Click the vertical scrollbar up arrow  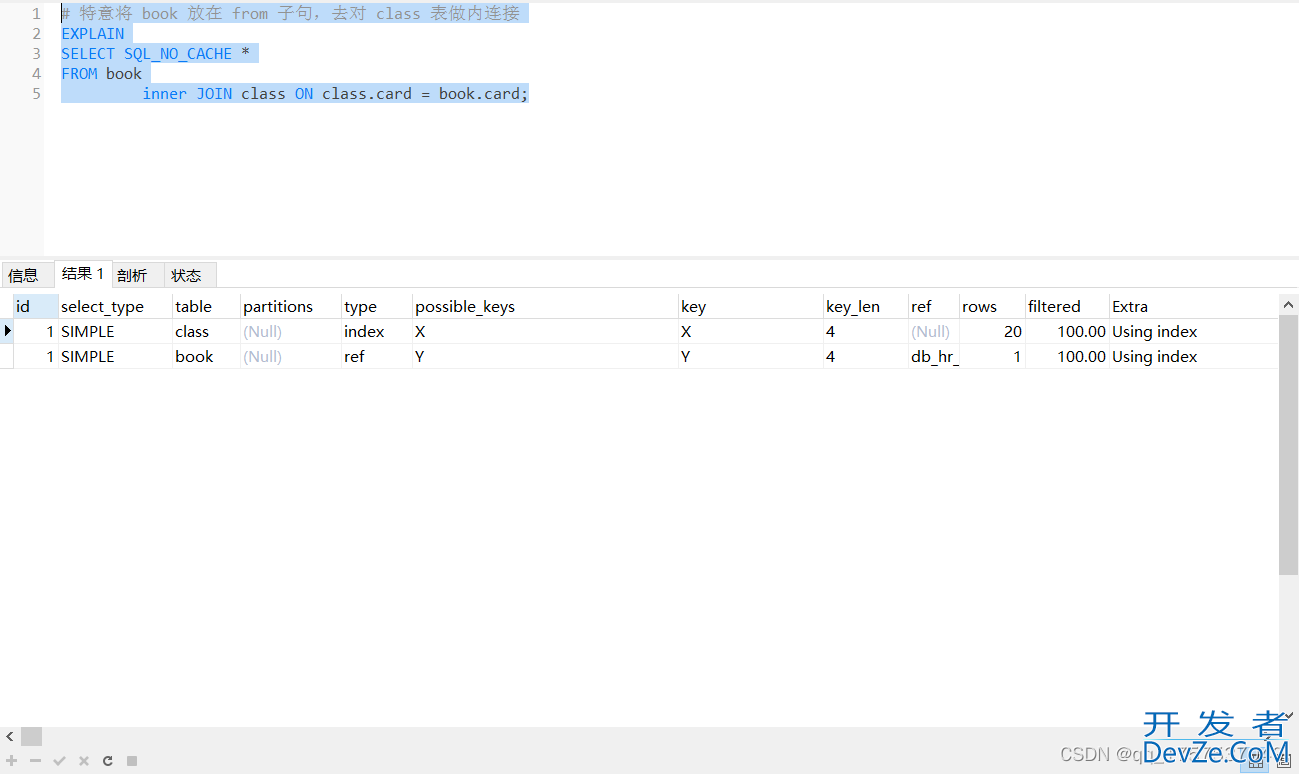click(x=1288, y=304)
